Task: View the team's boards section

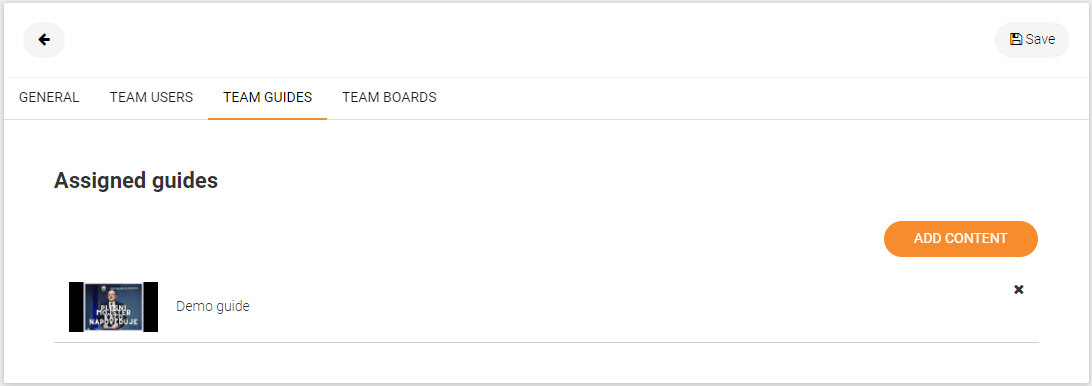Action: tap(389, 98)
